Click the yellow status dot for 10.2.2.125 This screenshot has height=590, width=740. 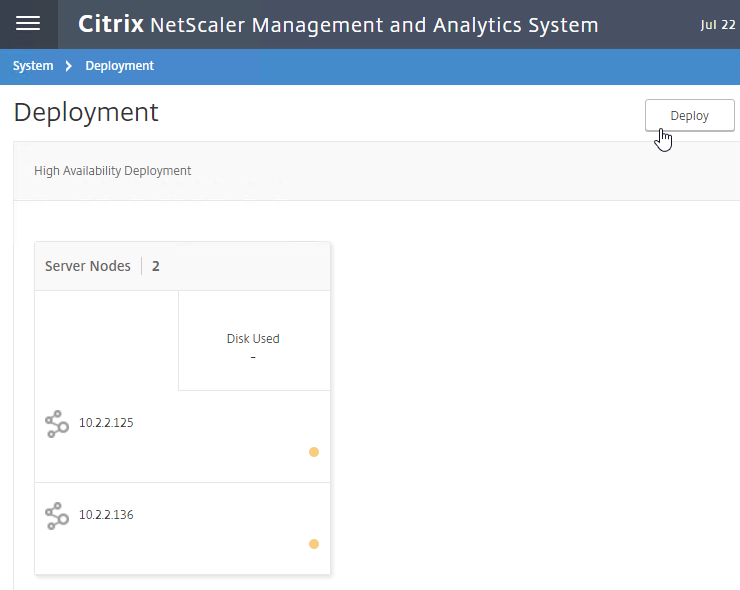click(x=314, y=452)
